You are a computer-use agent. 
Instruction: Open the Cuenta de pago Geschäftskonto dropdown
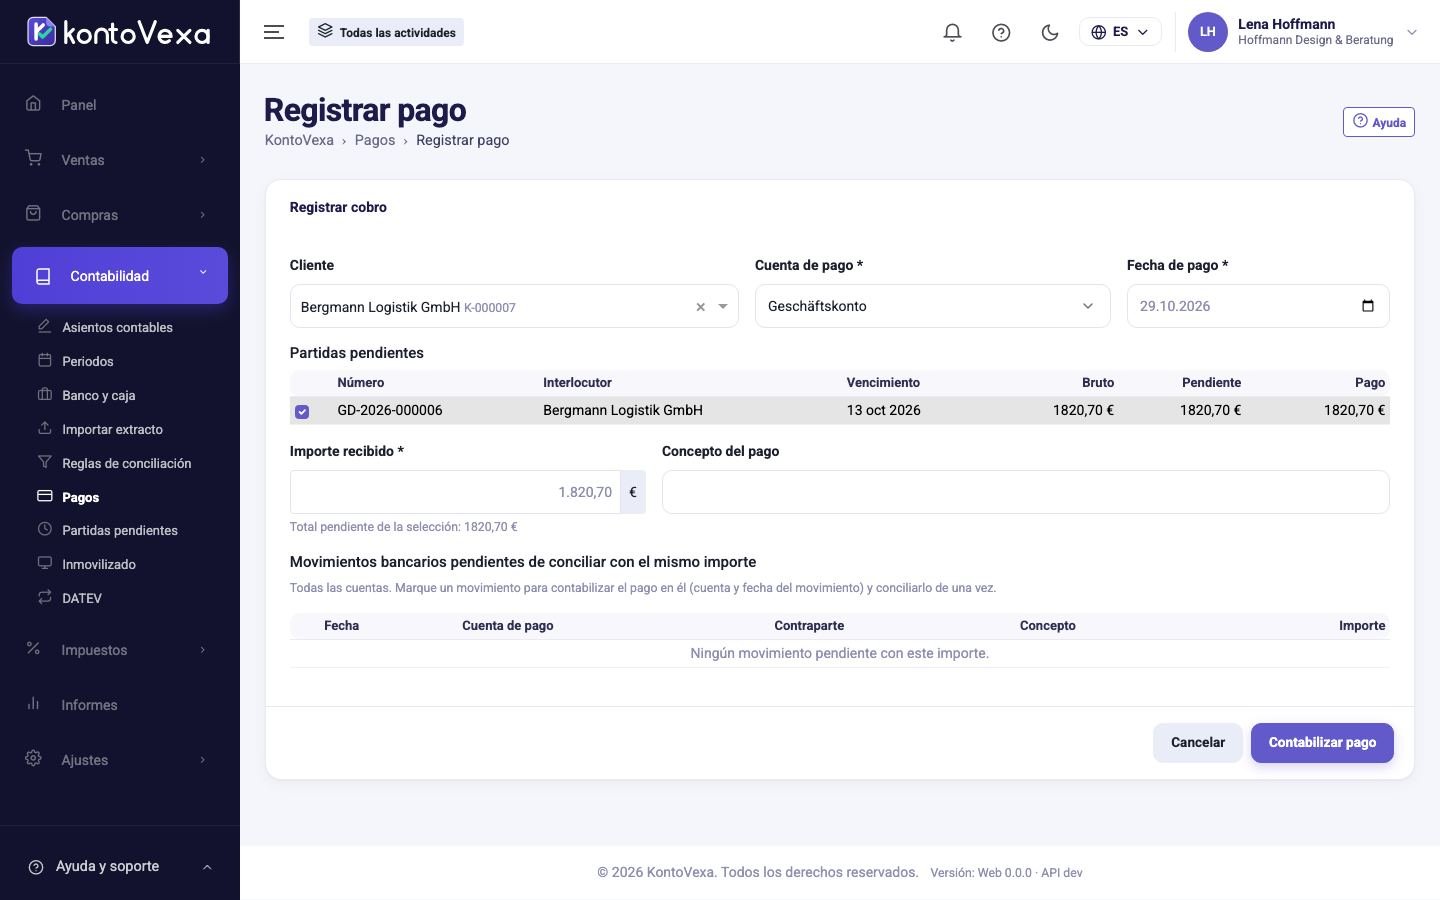[932, 306]
